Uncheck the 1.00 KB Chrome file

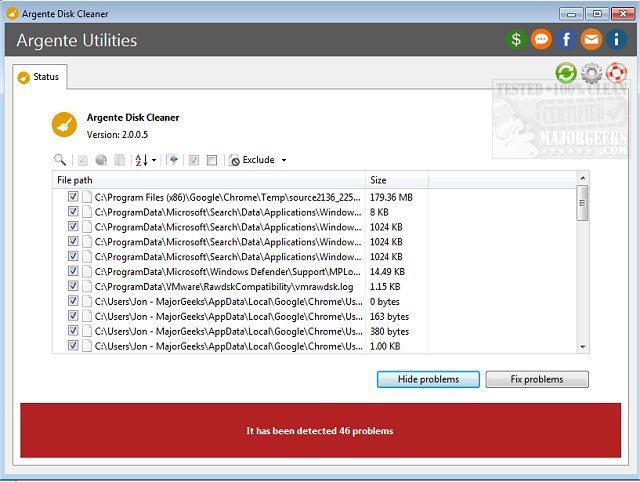point(73,346)
